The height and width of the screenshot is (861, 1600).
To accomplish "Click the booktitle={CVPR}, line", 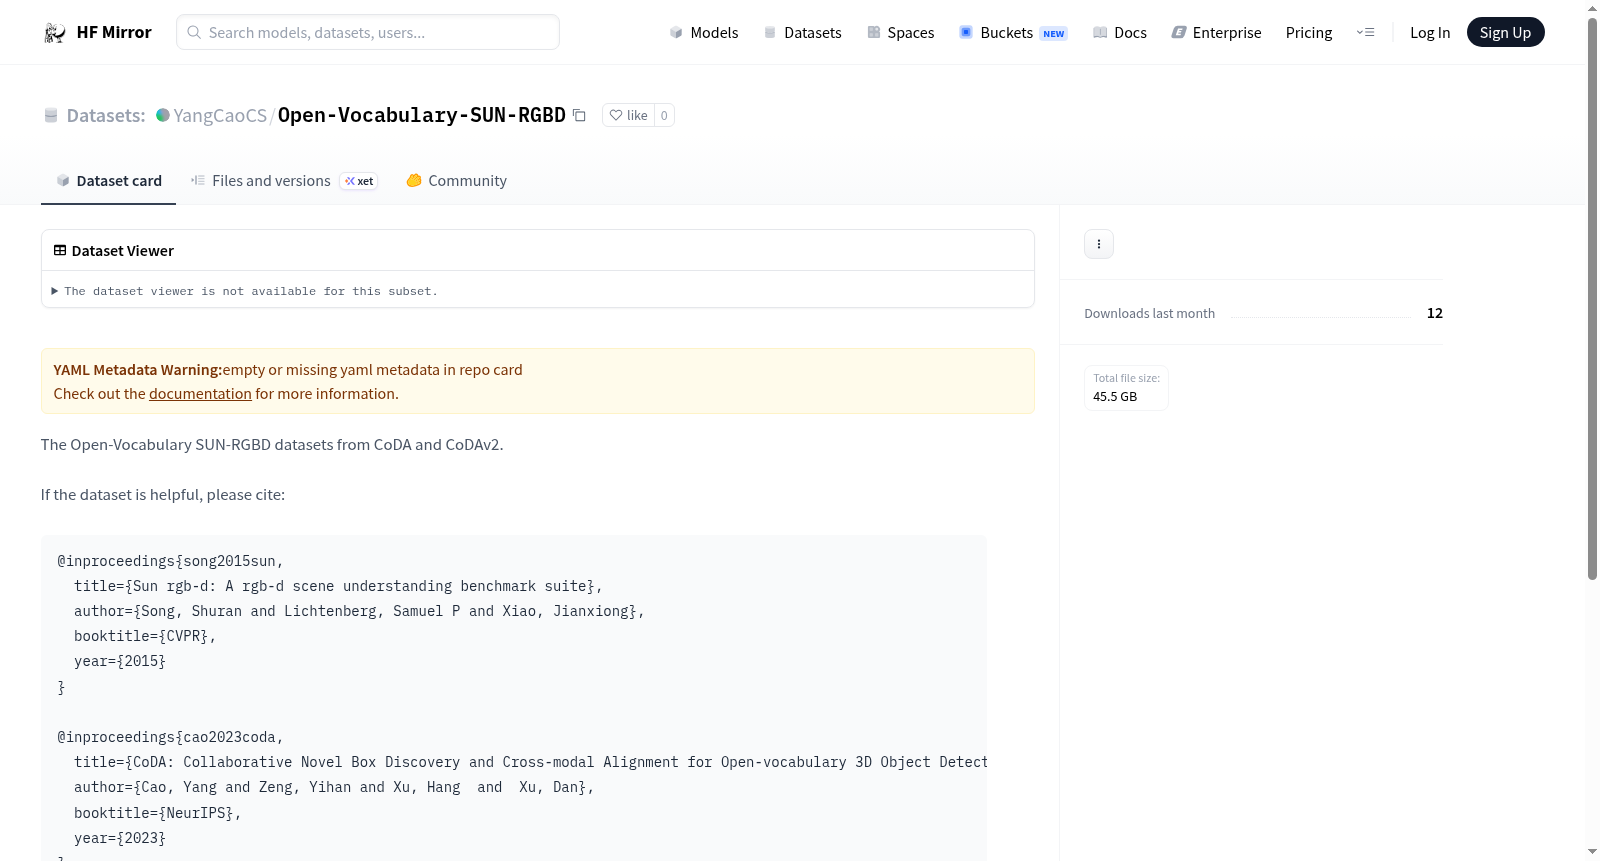I will [145, 636].
